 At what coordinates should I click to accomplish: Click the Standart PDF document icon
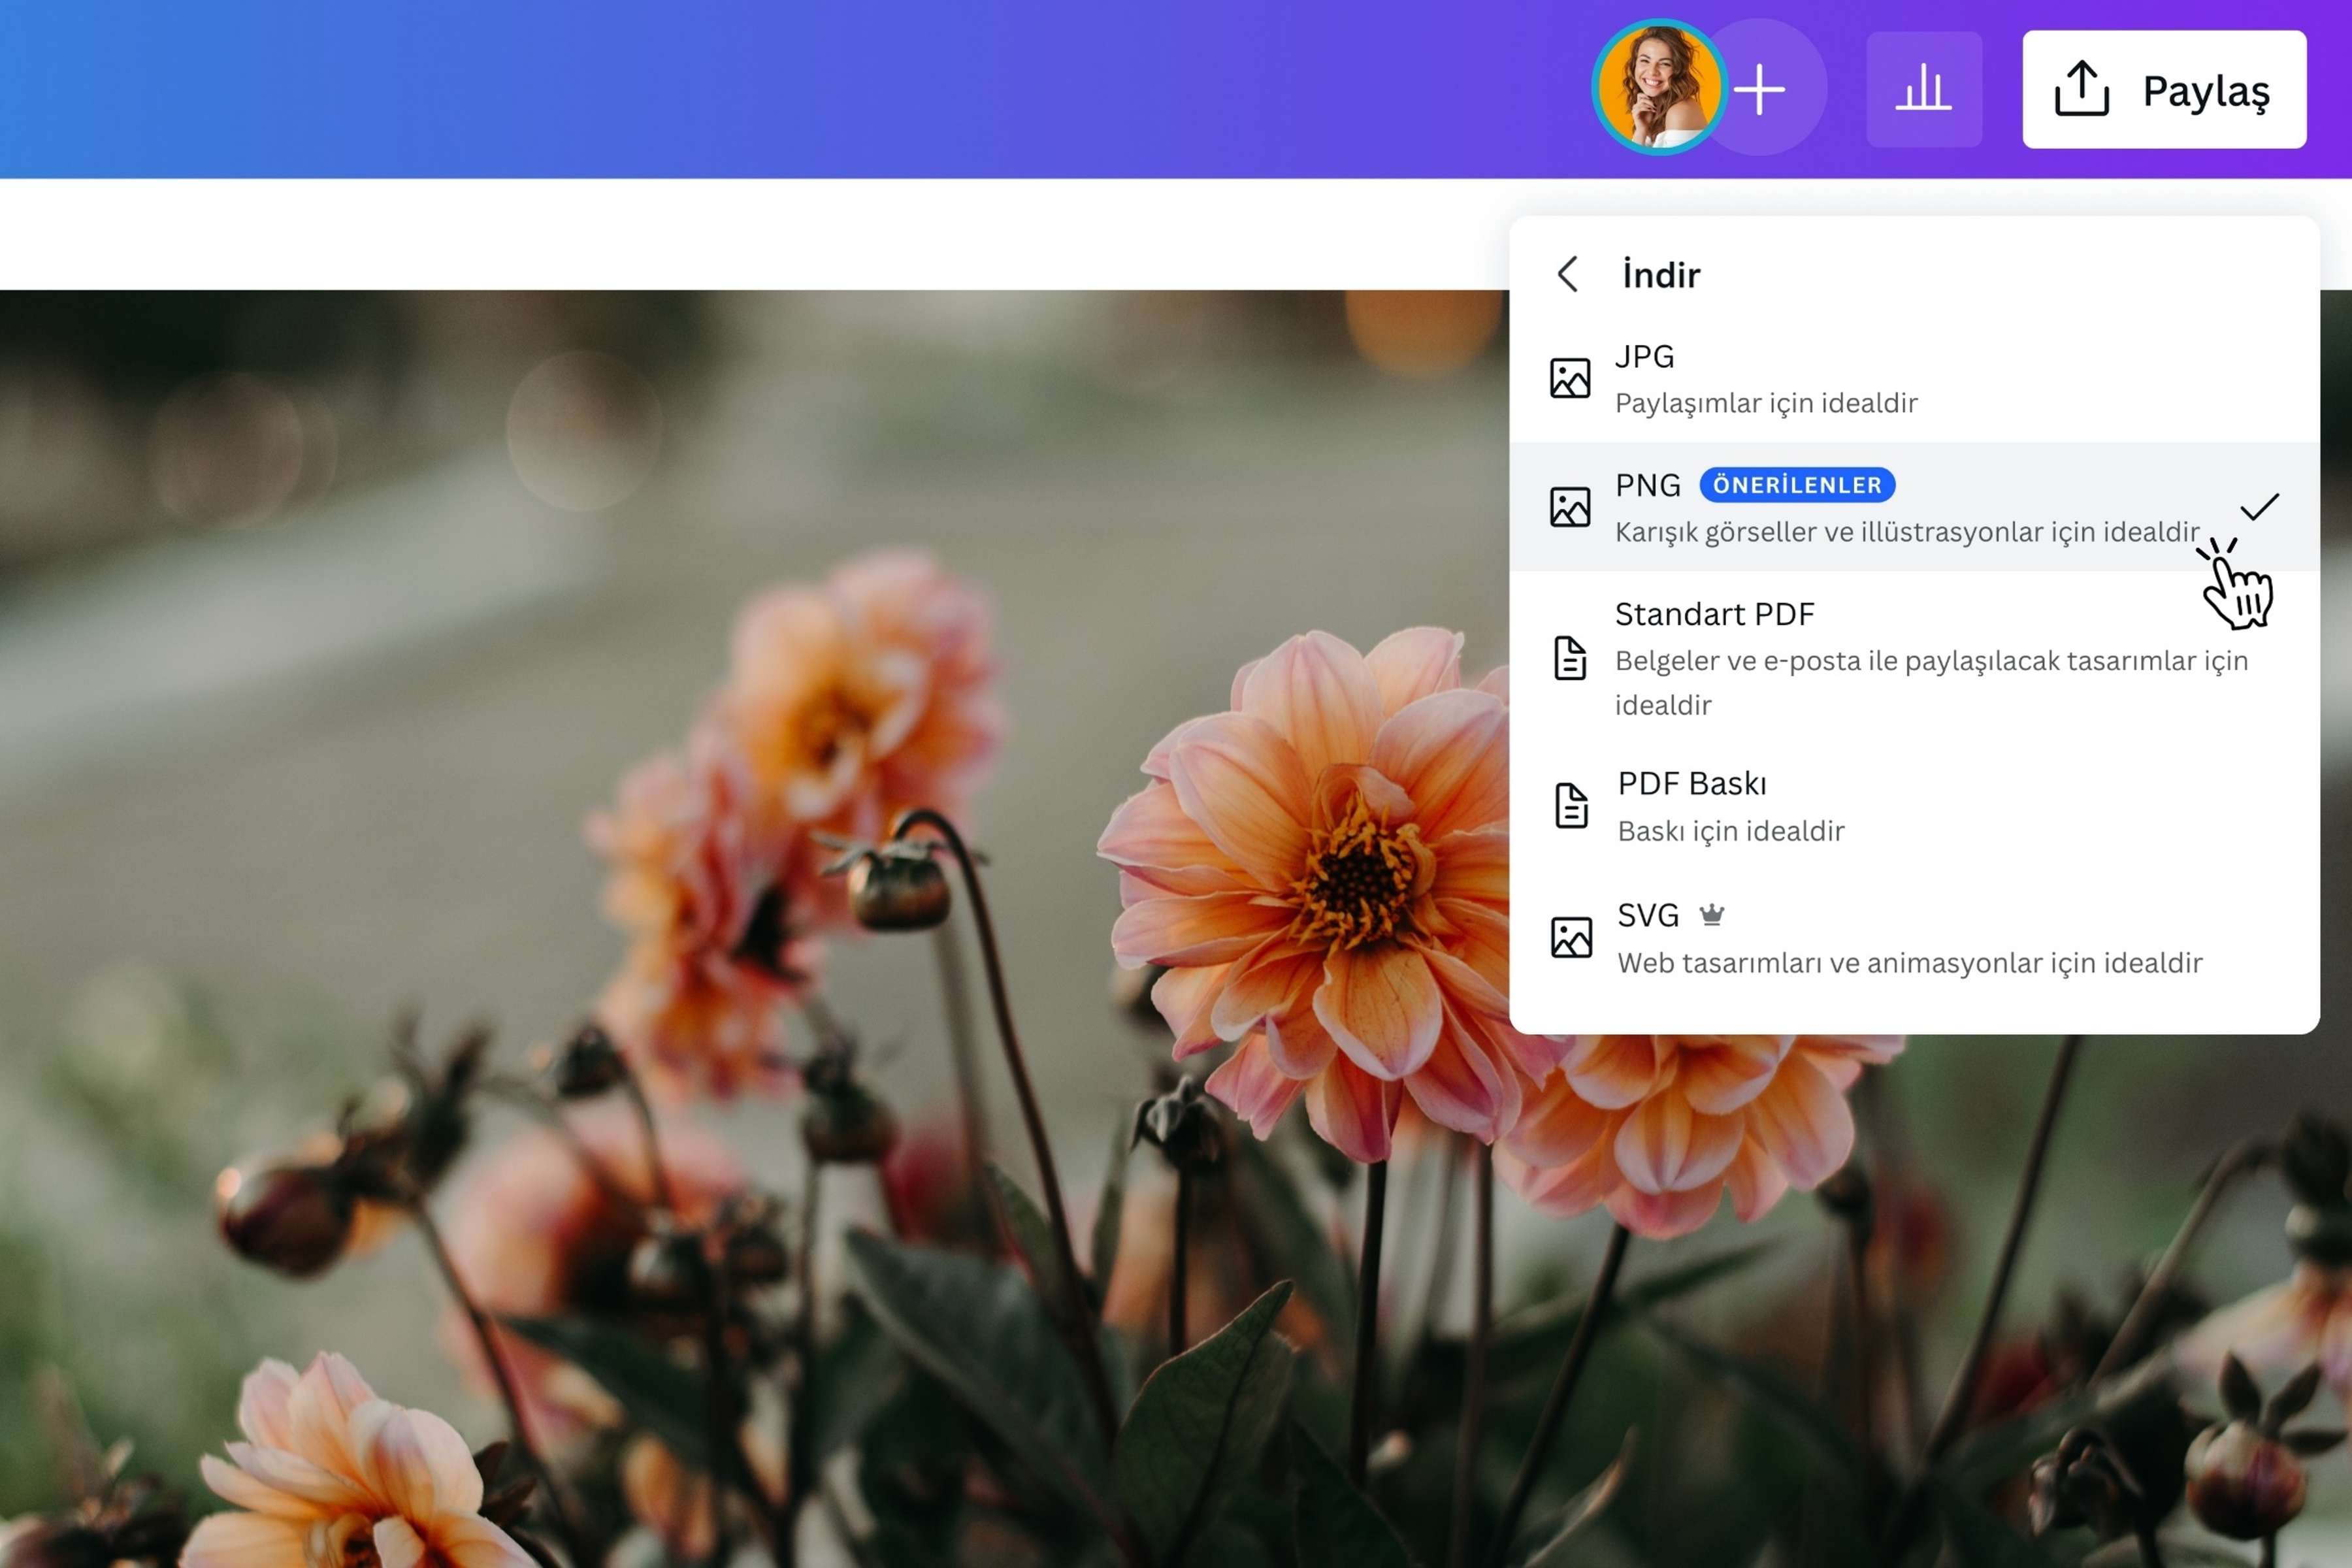[x=1570, y=658]
